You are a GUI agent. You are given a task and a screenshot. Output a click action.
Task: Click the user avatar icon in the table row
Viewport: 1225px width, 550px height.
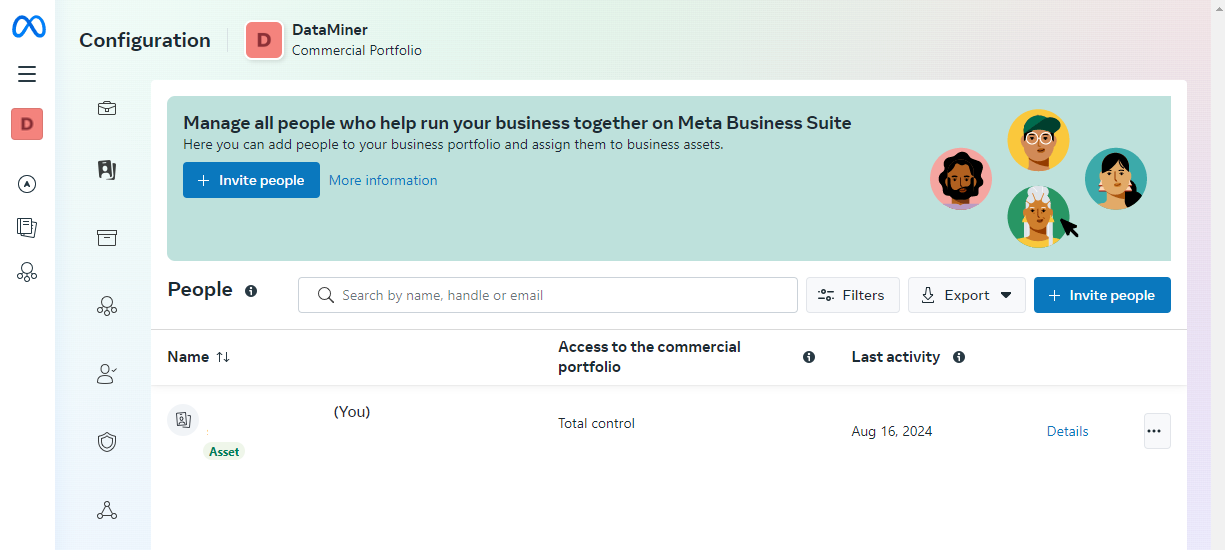pyautogui.click(x=183, y=420)
